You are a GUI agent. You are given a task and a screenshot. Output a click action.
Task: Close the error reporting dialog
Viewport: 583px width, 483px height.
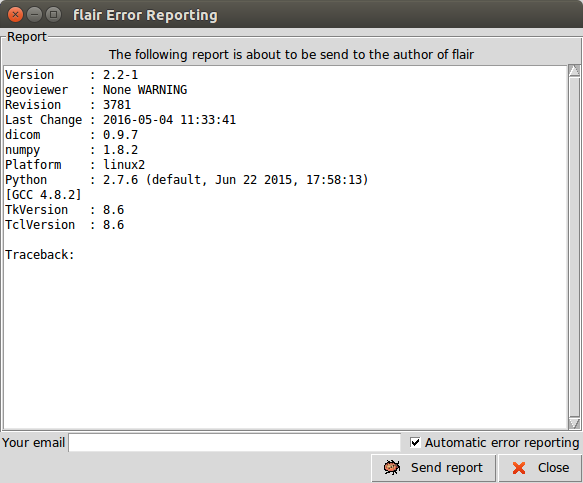coord(540,468)
